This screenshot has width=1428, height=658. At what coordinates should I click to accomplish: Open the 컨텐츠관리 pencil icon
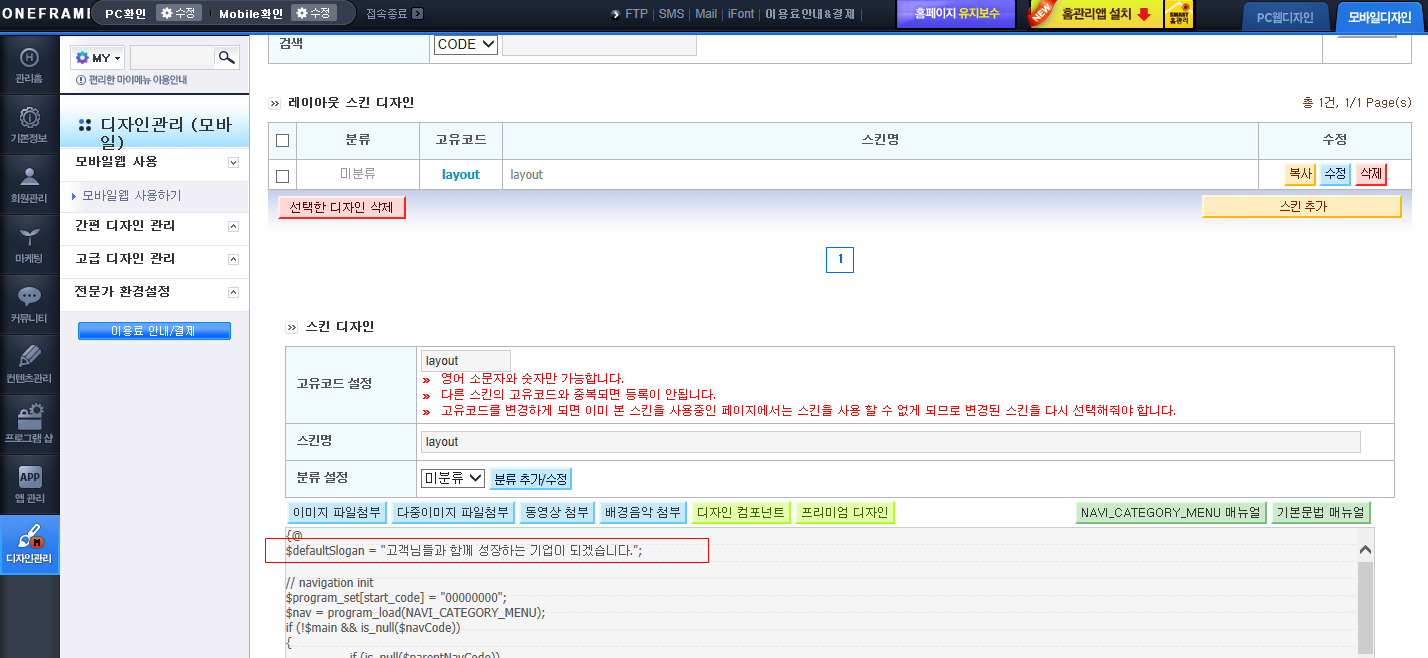pos(29,365)
